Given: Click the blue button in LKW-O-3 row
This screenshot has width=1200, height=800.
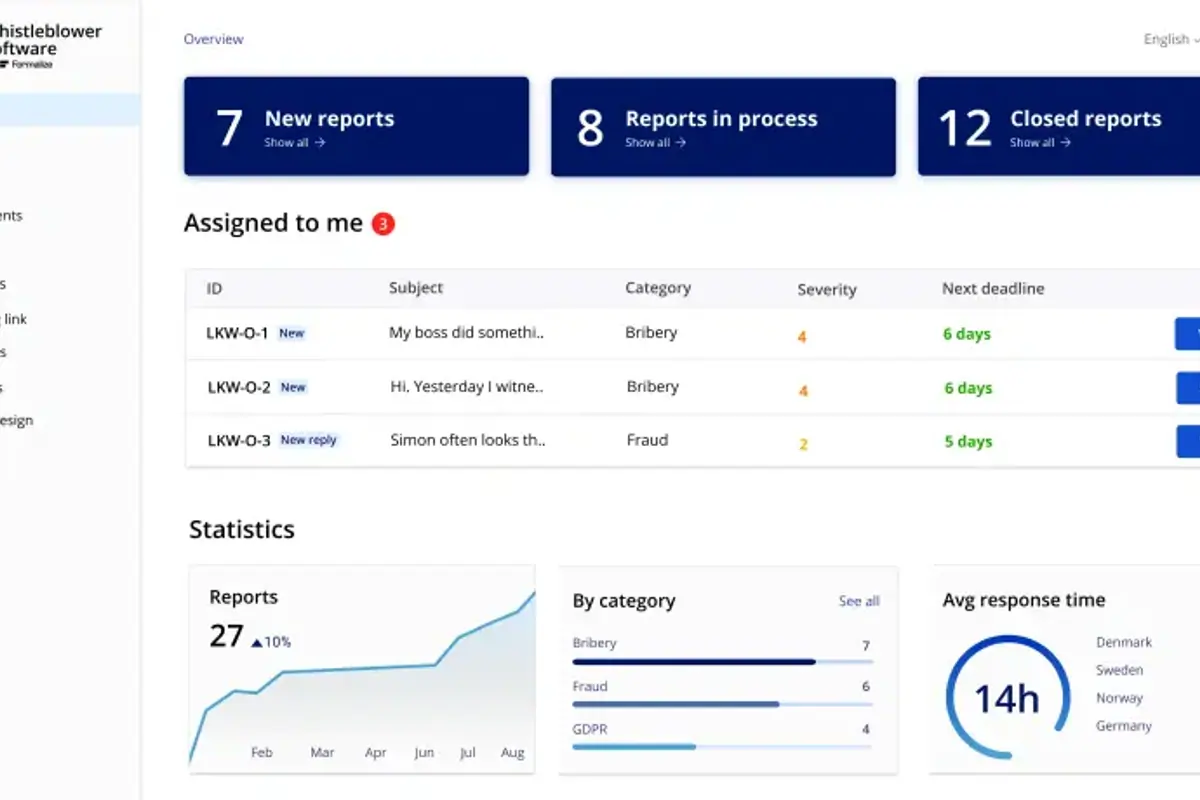Looking at the screenshot, I should (1187, 441).
